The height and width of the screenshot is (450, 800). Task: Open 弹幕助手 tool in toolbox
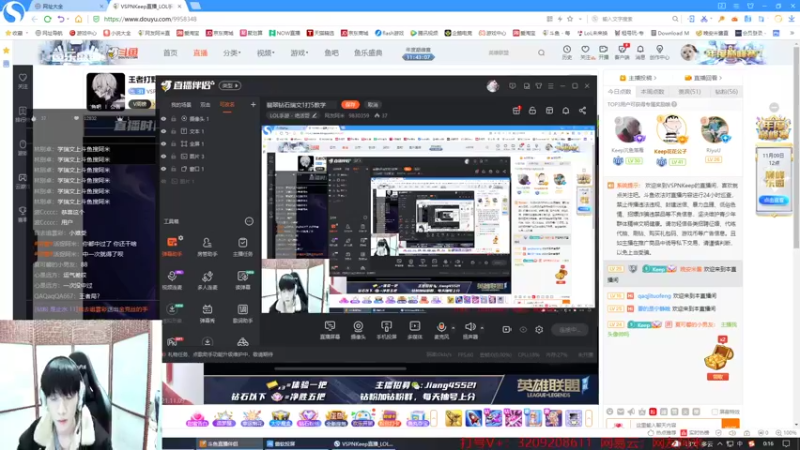pyautogui.click(x=172, y=246)
